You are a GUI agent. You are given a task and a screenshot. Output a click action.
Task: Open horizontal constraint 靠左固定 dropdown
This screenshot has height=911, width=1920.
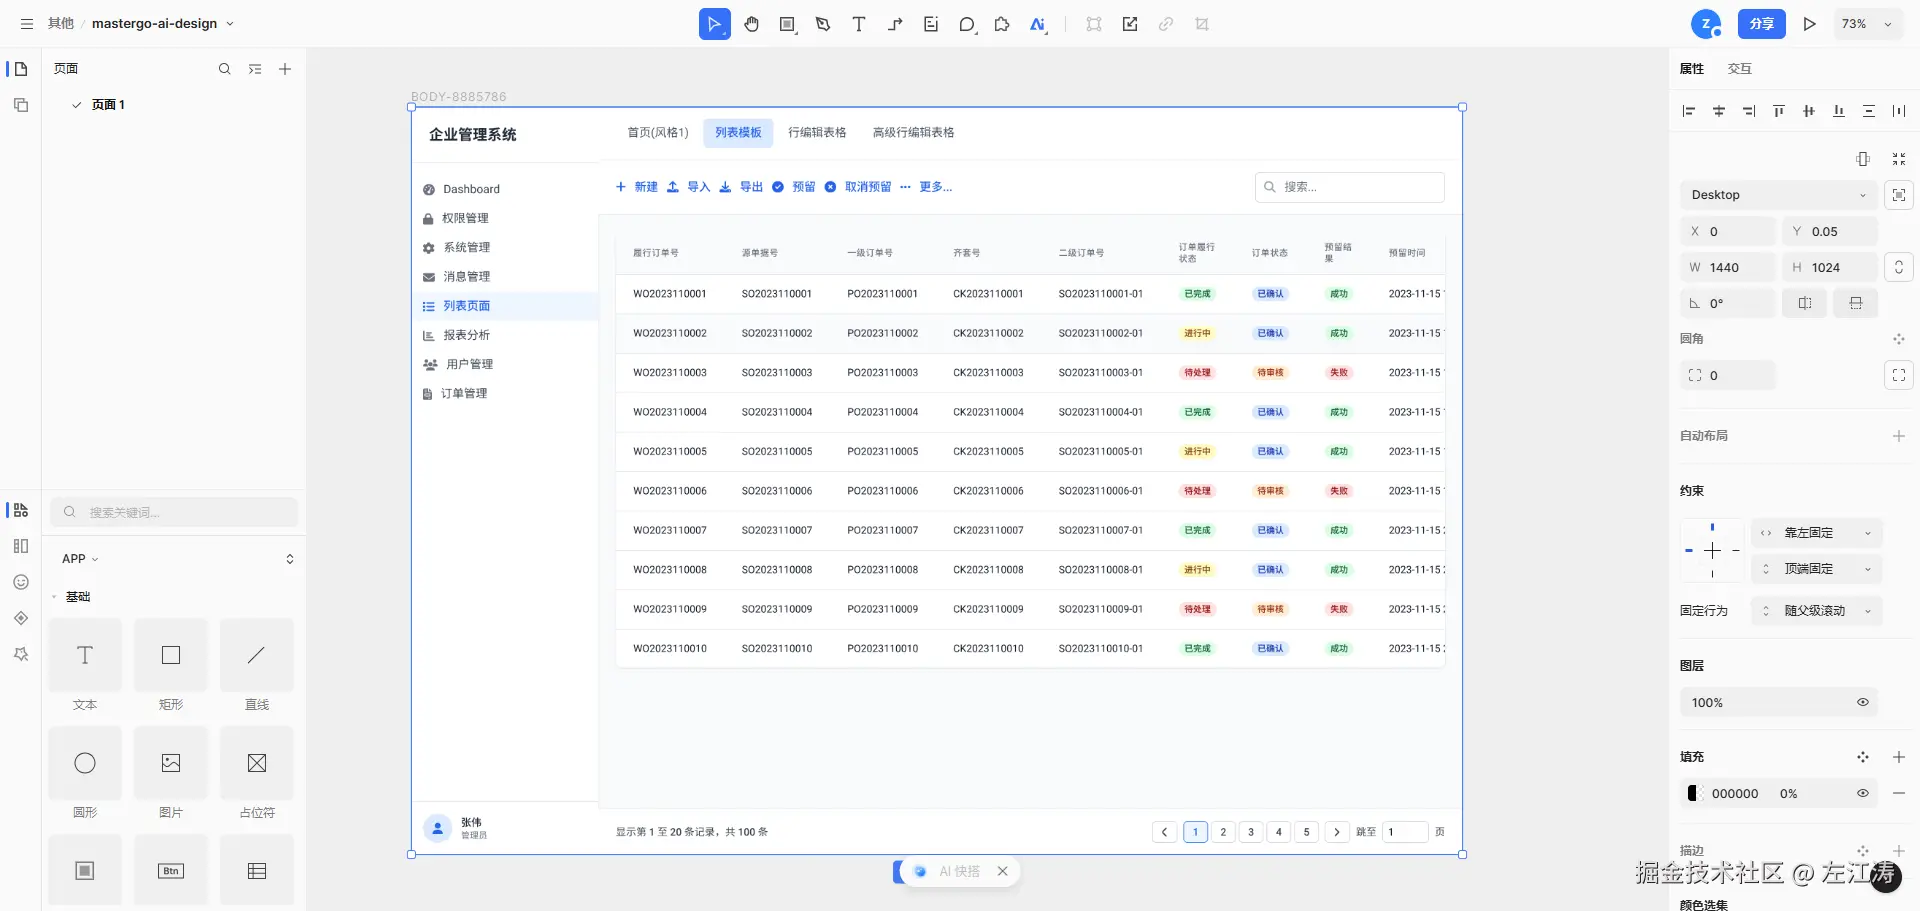coord(1816,533)
